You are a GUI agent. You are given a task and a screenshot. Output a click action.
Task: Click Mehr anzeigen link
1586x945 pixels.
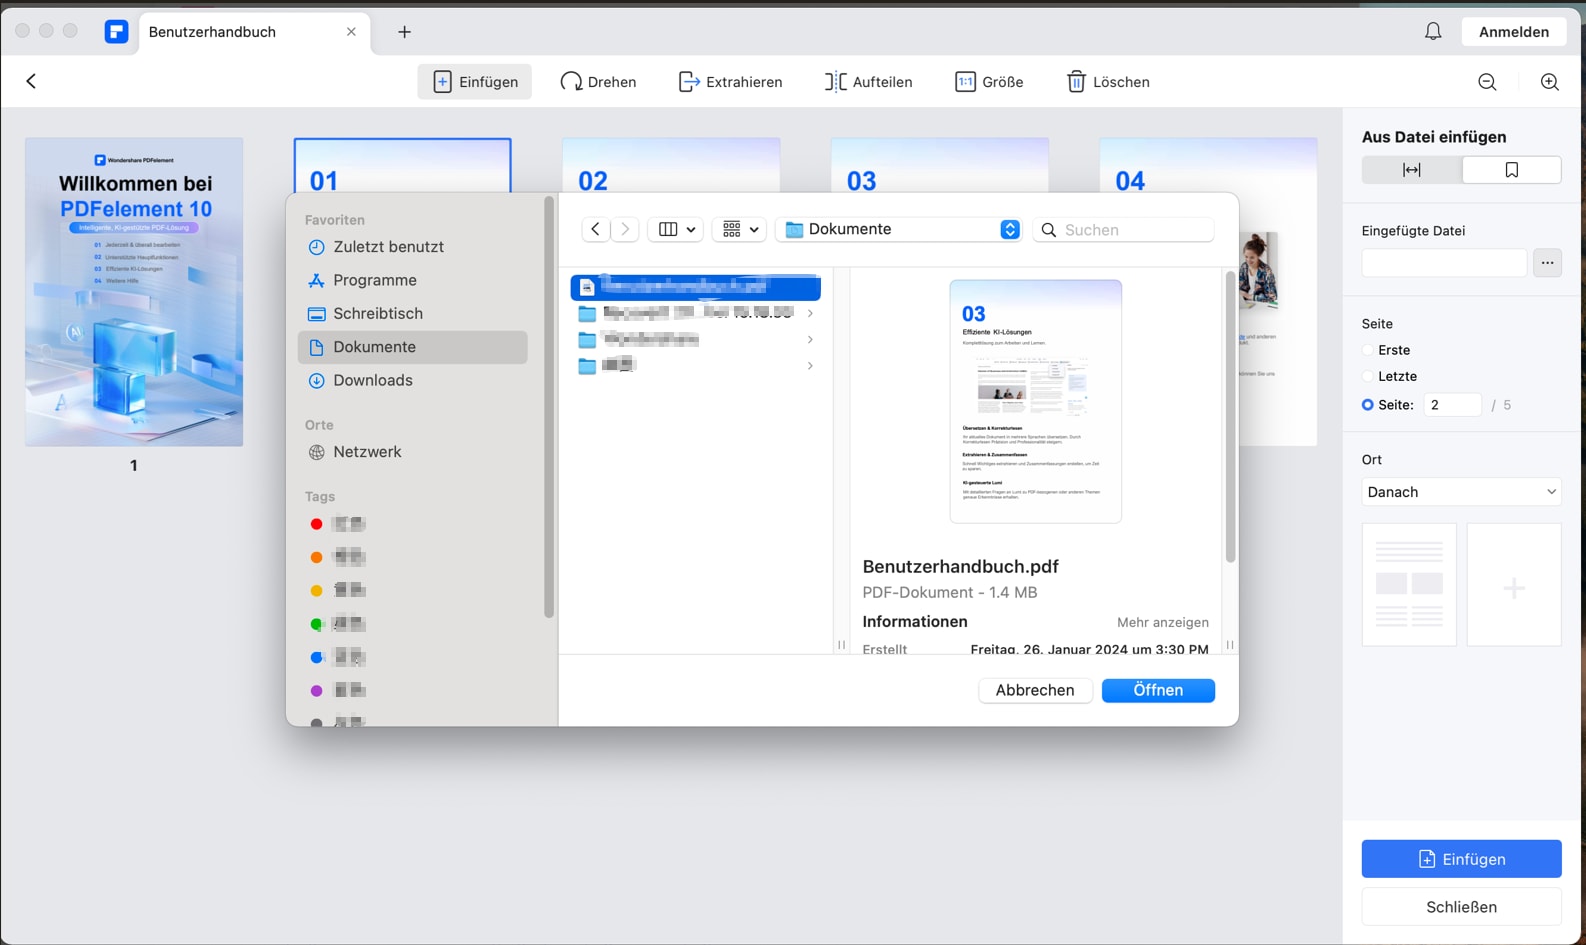coord(1162,622)
